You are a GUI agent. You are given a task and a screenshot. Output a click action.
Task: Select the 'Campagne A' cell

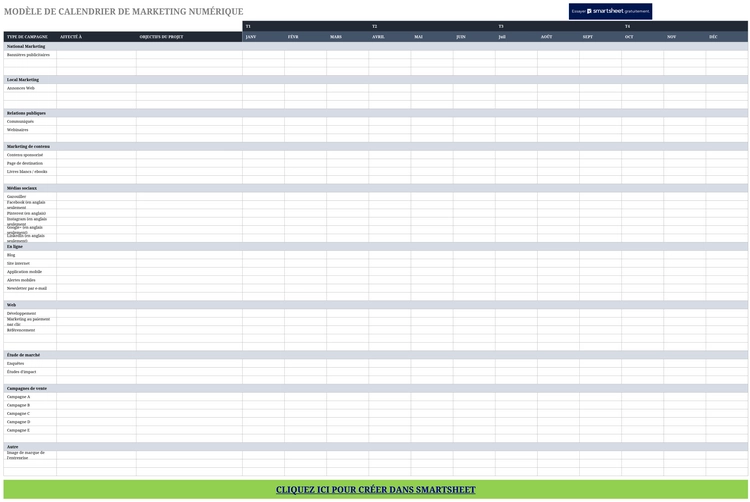[30, 397]
